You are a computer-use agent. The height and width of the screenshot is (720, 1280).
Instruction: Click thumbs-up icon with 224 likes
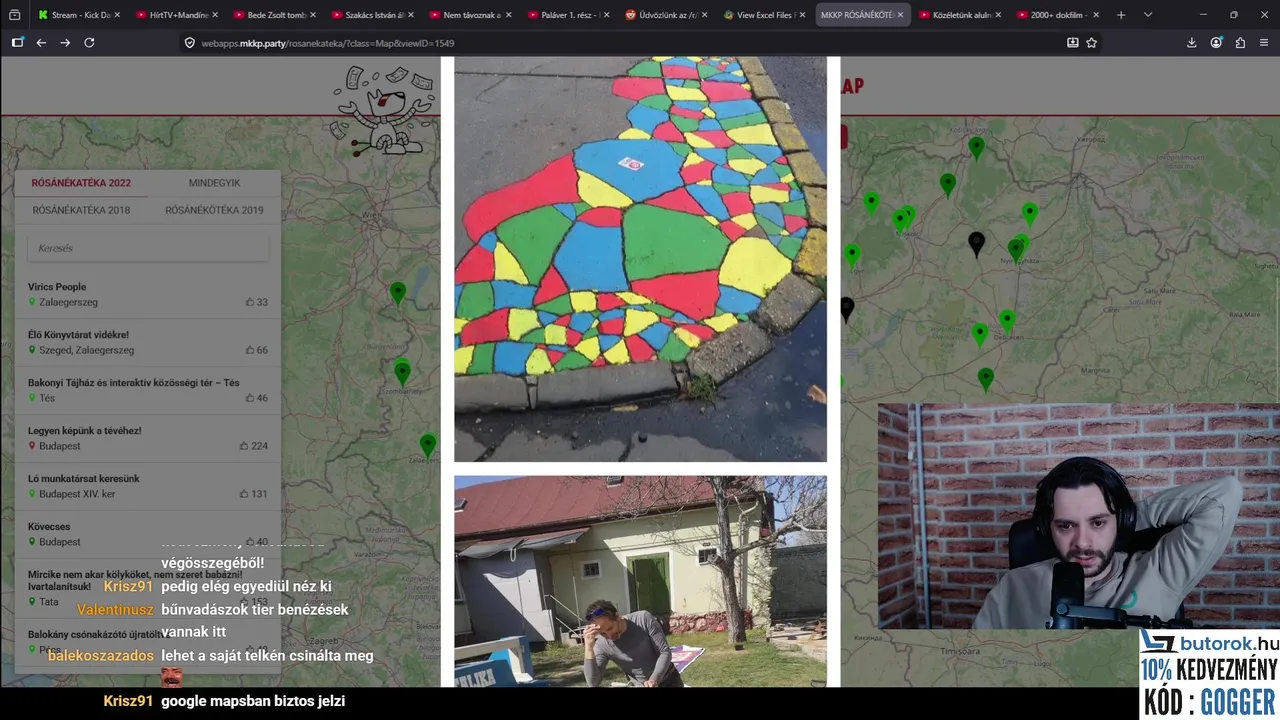(x=244, y=446)
